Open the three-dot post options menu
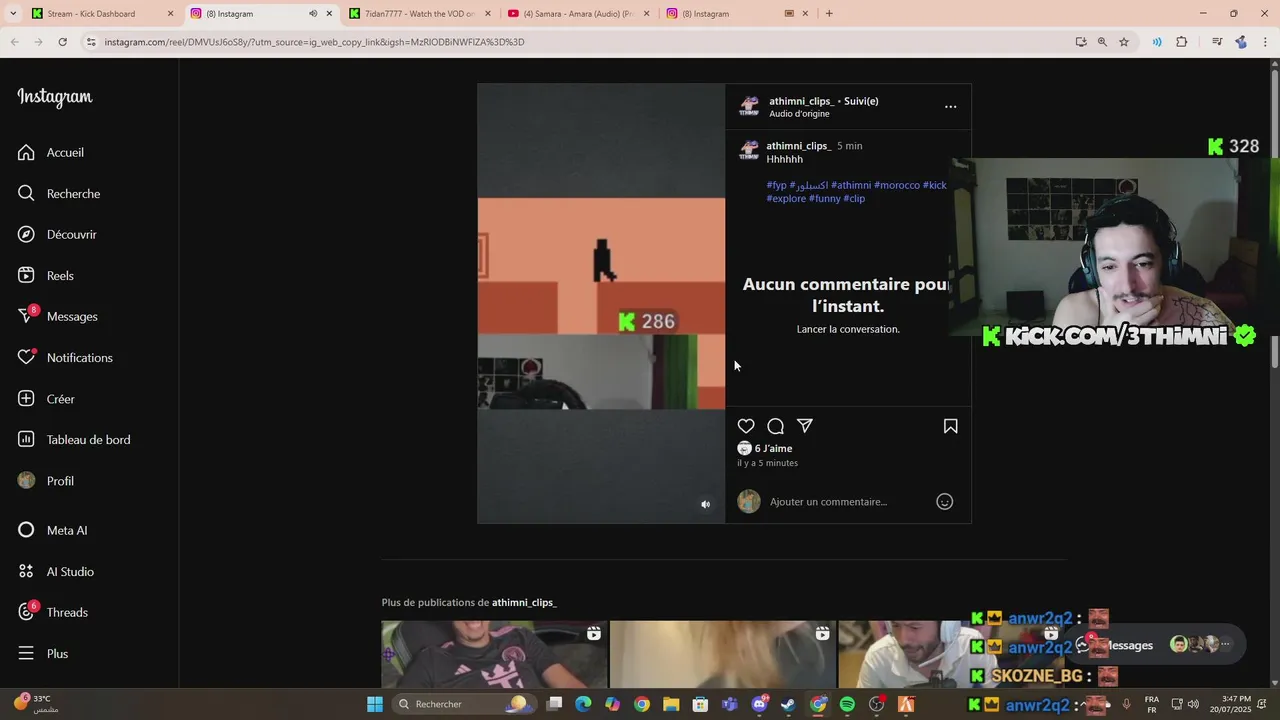Screen dimensions: 1280x720 coord(951,106)
